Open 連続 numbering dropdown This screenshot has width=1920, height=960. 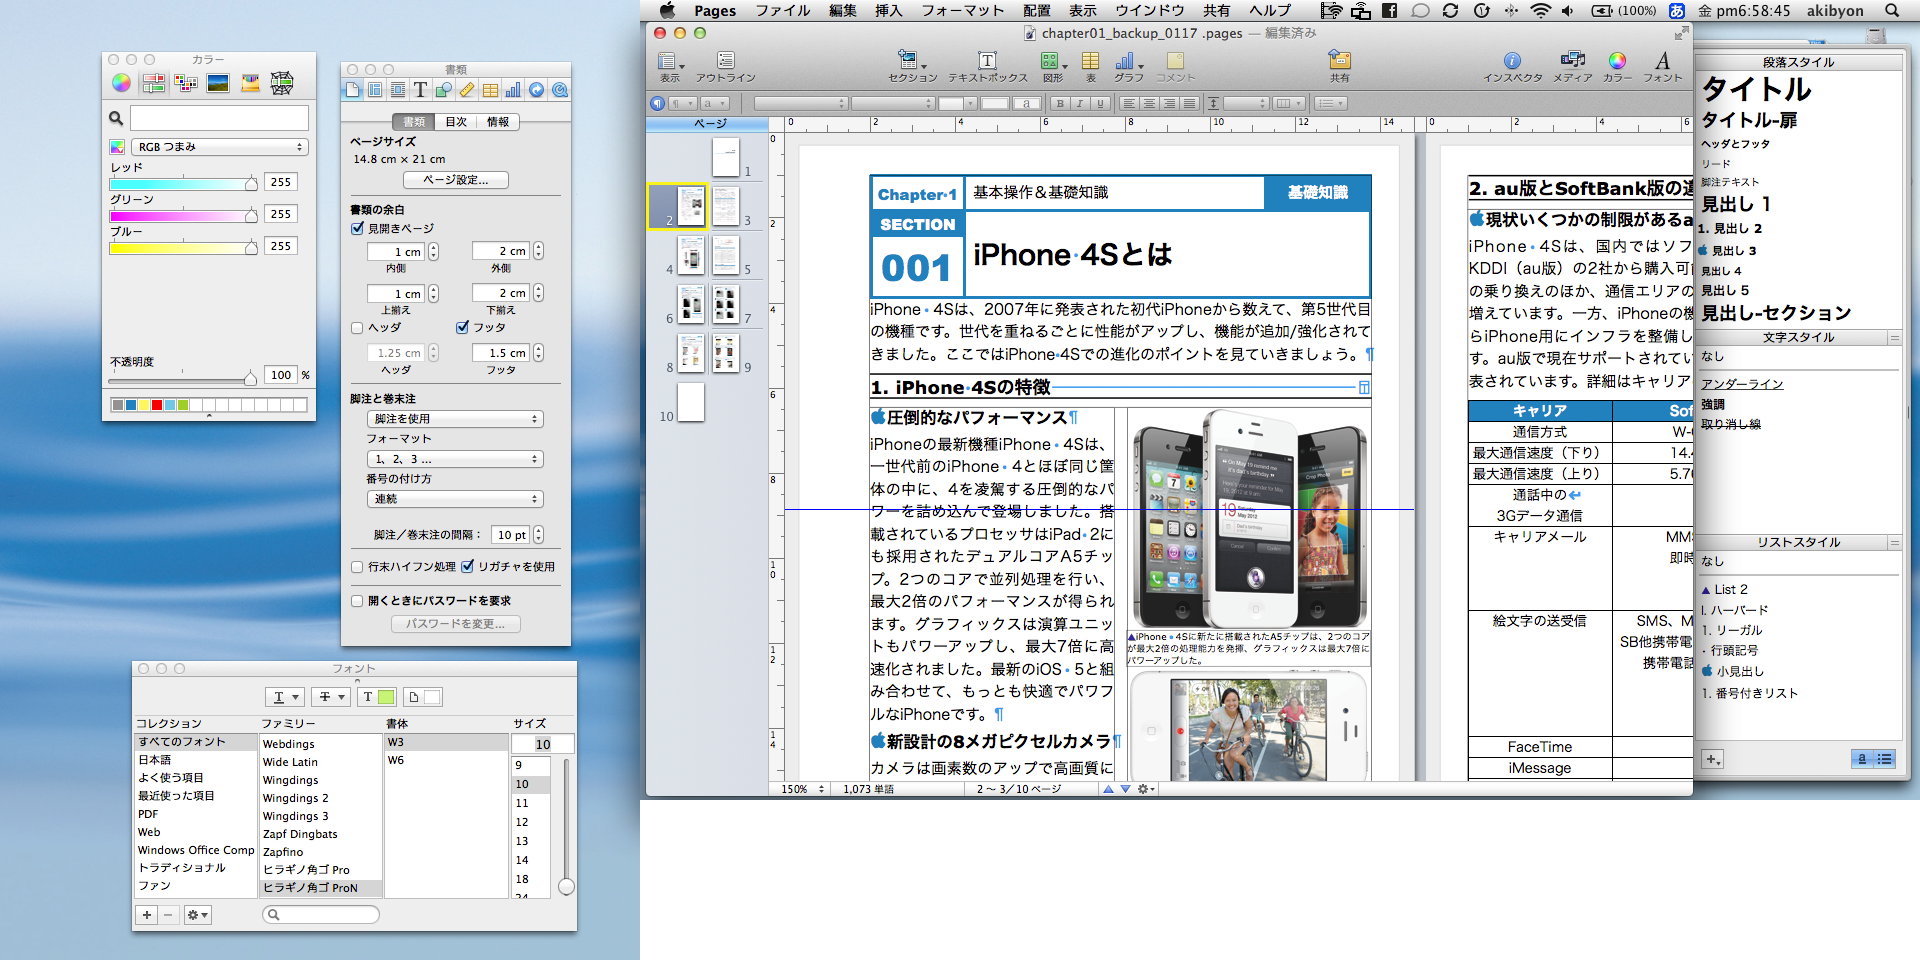point(455,499)
